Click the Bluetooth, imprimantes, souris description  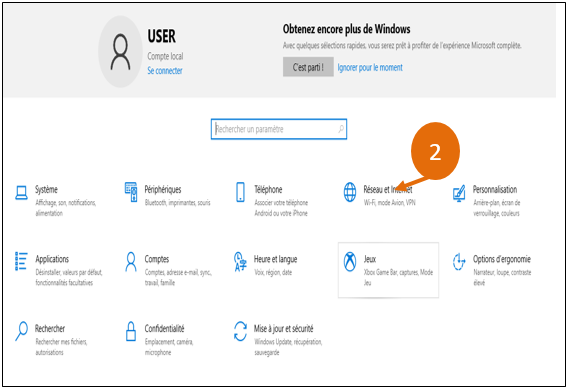pos(178,203)
